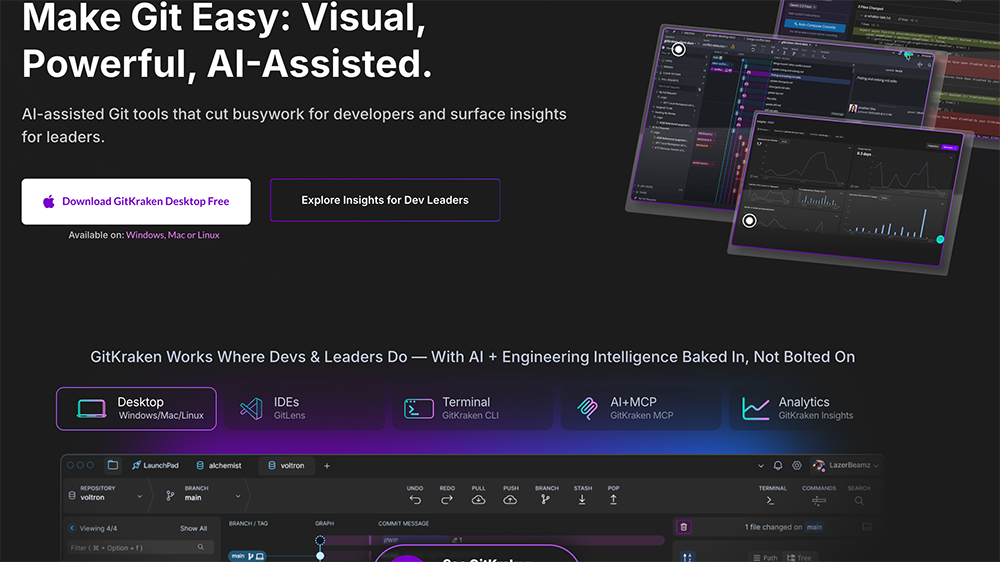Click the back chevron beside Viewing 4/4

[72, 528]
